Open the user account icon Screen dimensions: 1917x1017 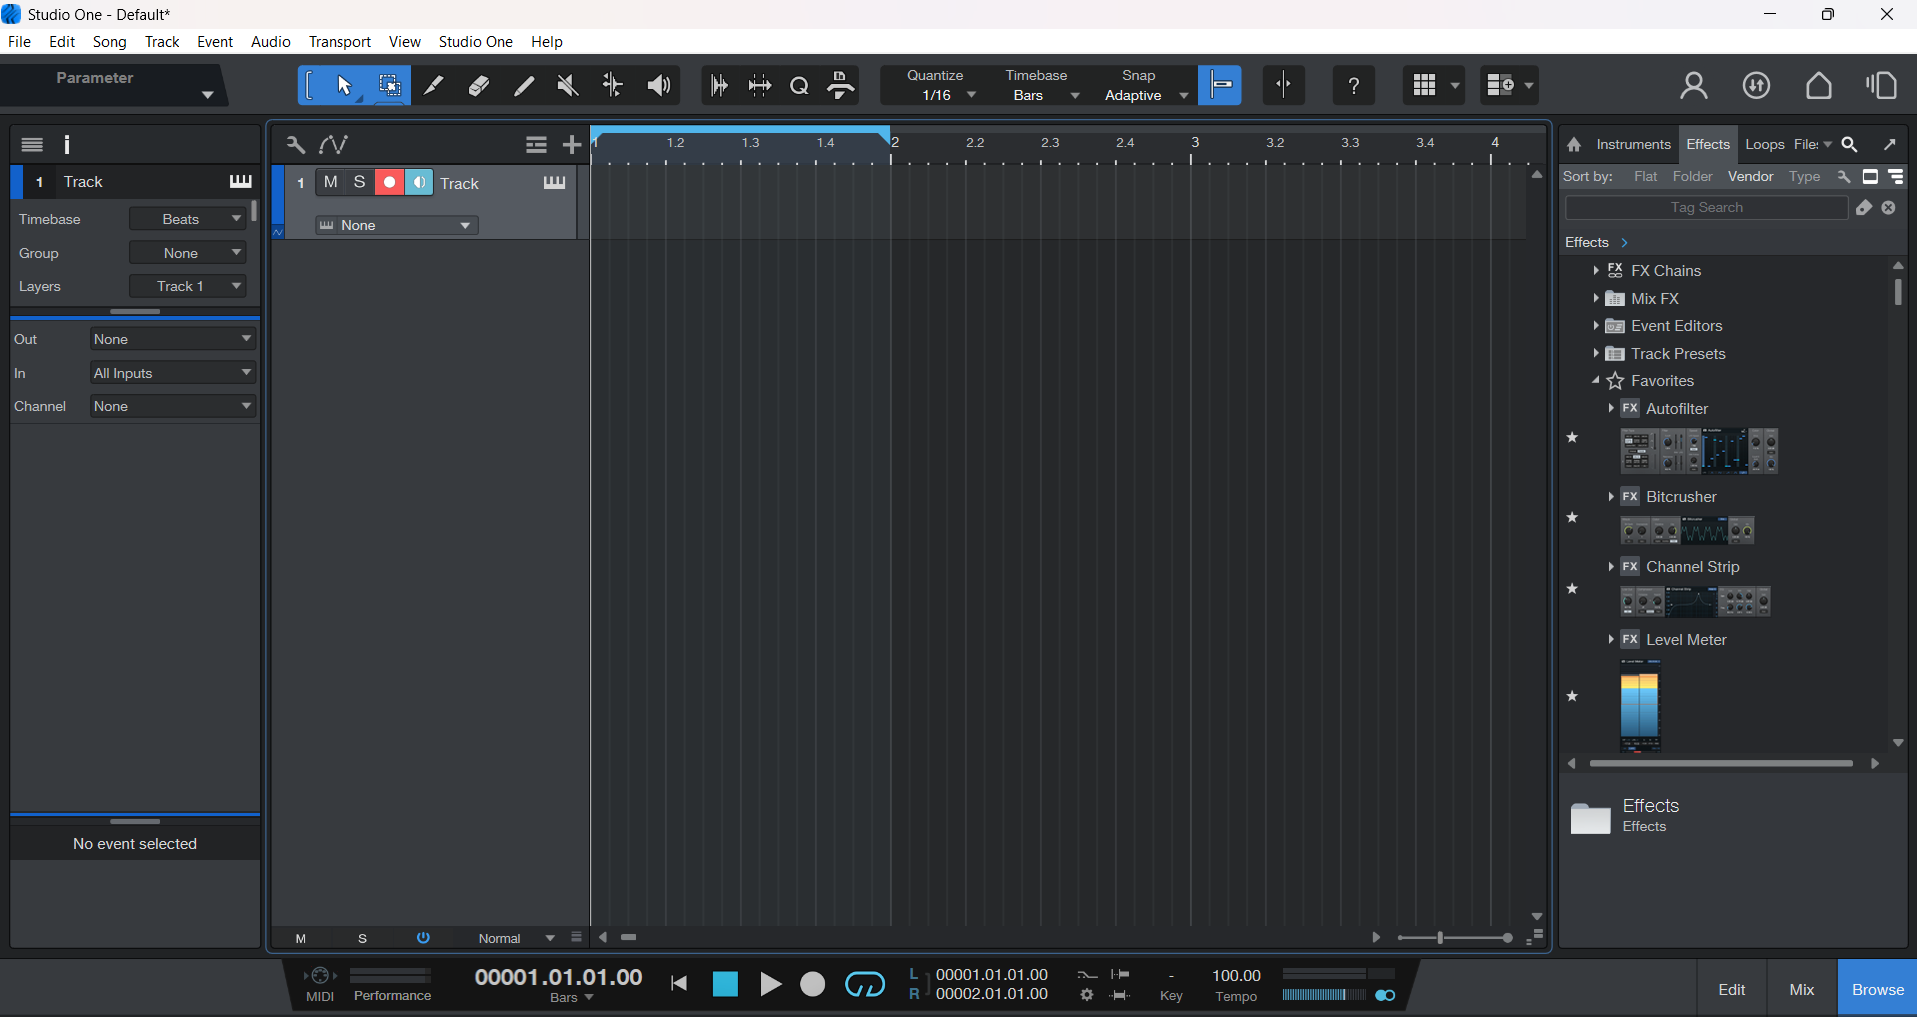pyautogui.click(x=1694, y=86)
